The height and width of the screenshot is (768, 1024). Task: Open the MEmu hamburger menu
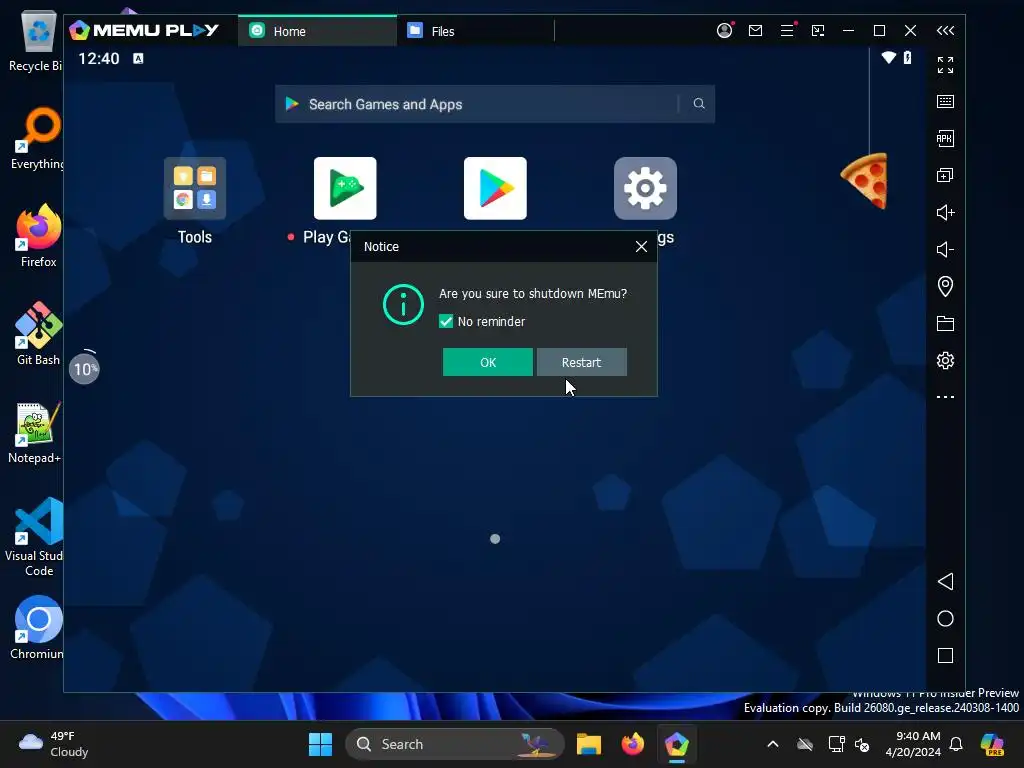(x=787, y=30)
